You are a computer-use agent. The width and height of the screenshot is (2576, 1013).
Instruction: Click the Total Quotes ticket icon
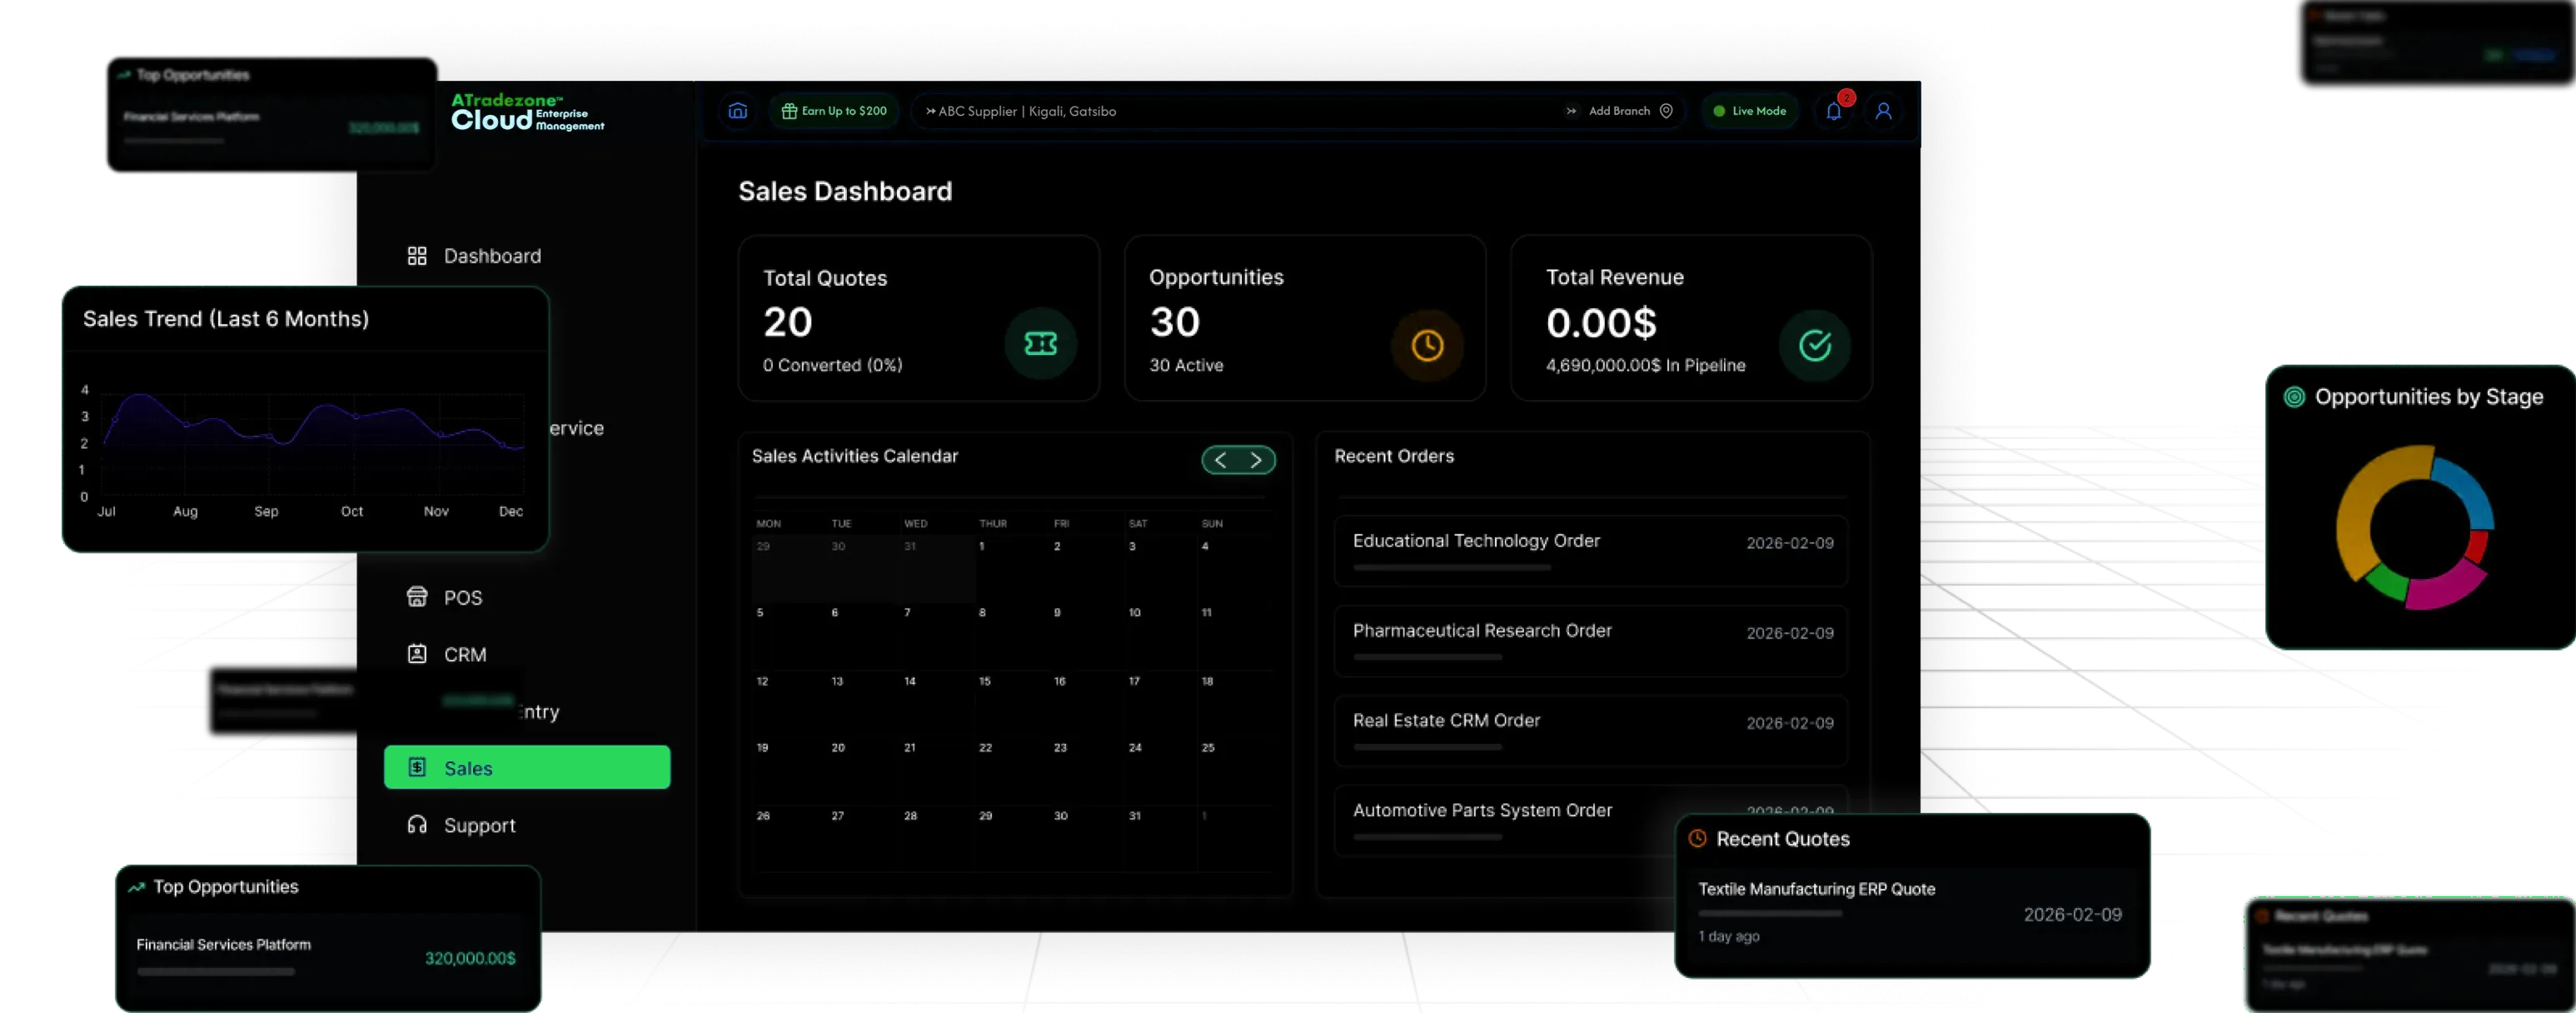coord(1041,344)
